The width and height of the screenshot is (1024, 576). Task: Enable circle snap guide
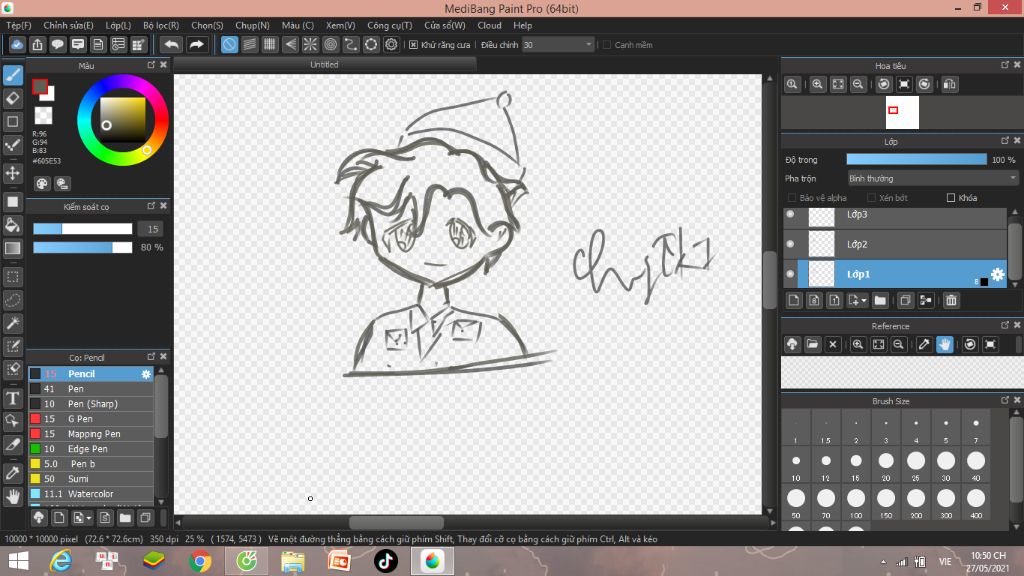[x=330, y=44]
